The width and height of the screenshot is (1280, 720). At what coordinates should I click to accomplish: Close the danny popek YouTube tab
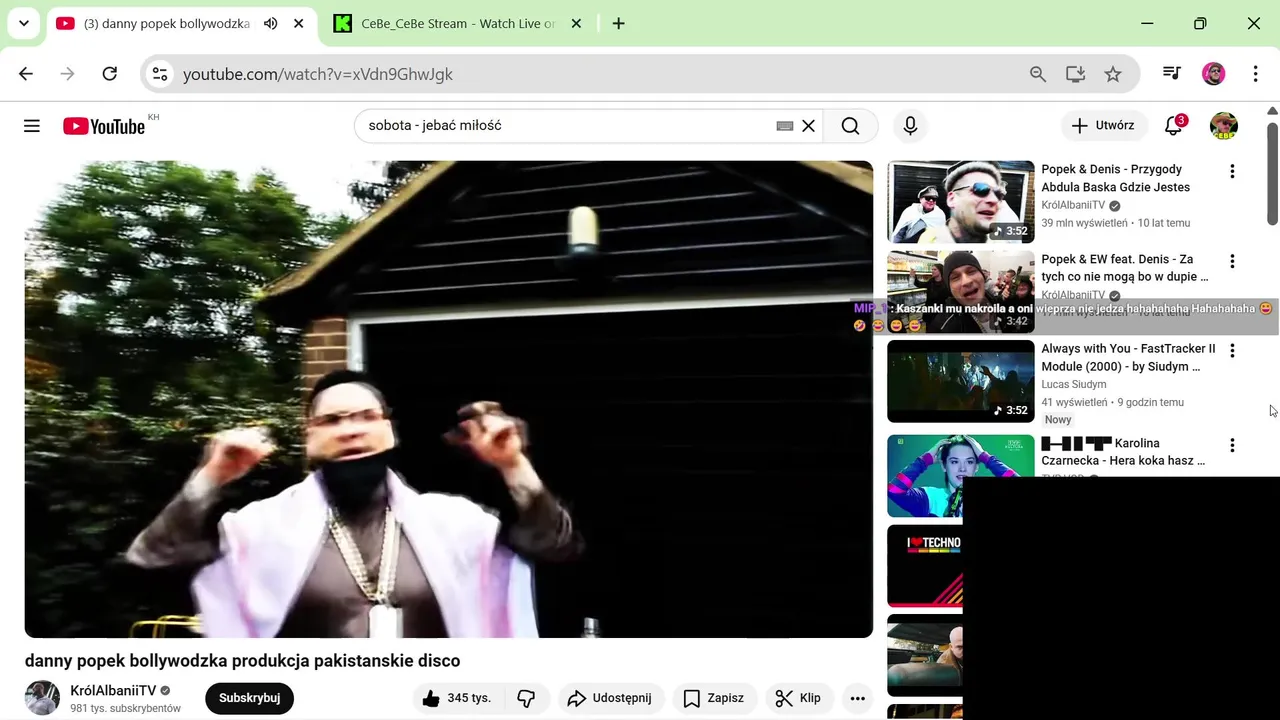pos(298,23)
